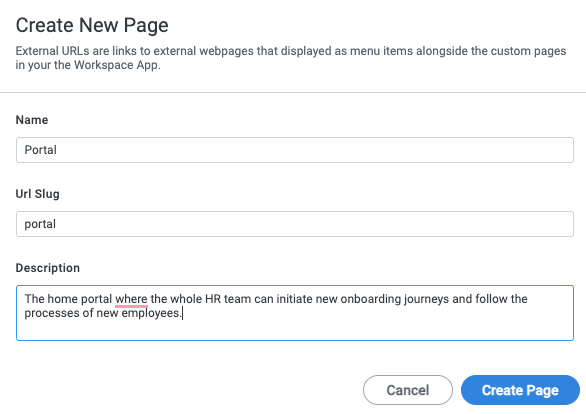Screen dimensions: 586x414
Task: Cancel the new page dialog
Action: (408, 390)
